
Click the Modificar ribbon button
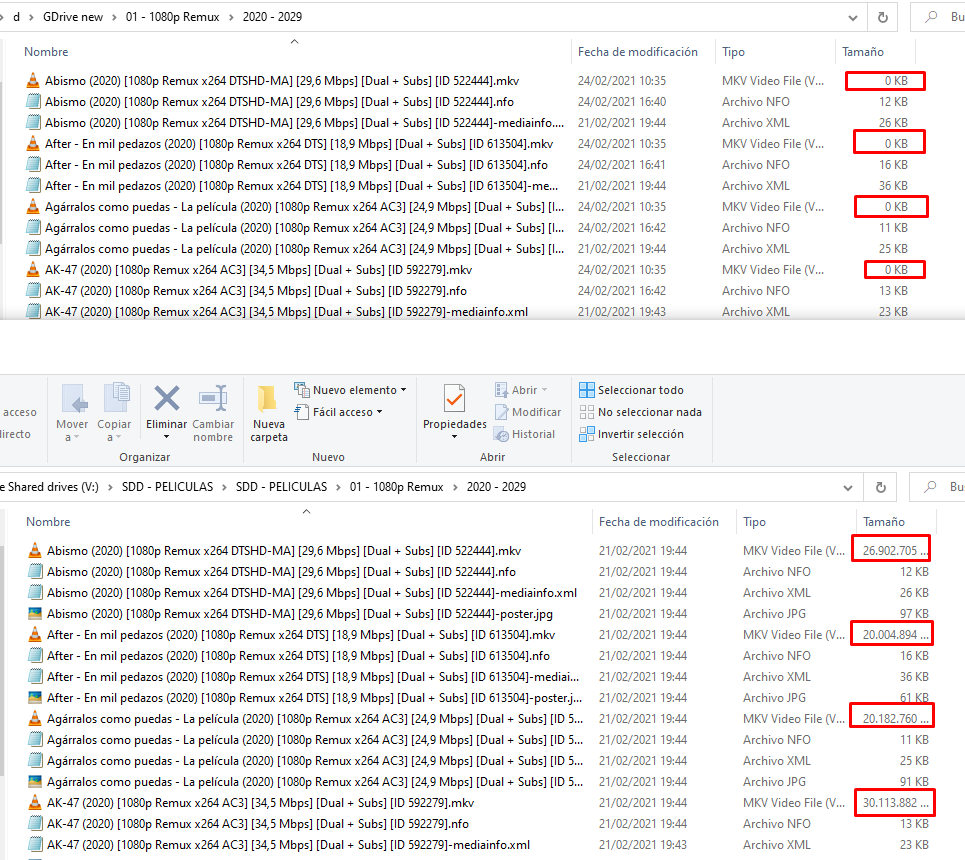(528, 412)
